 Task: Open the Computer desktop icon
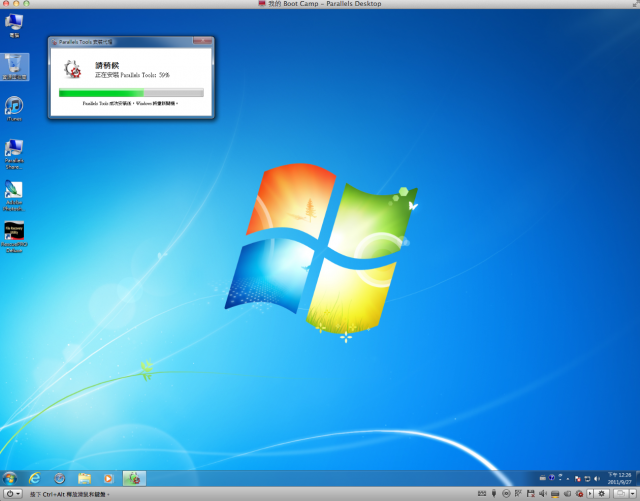14,25
